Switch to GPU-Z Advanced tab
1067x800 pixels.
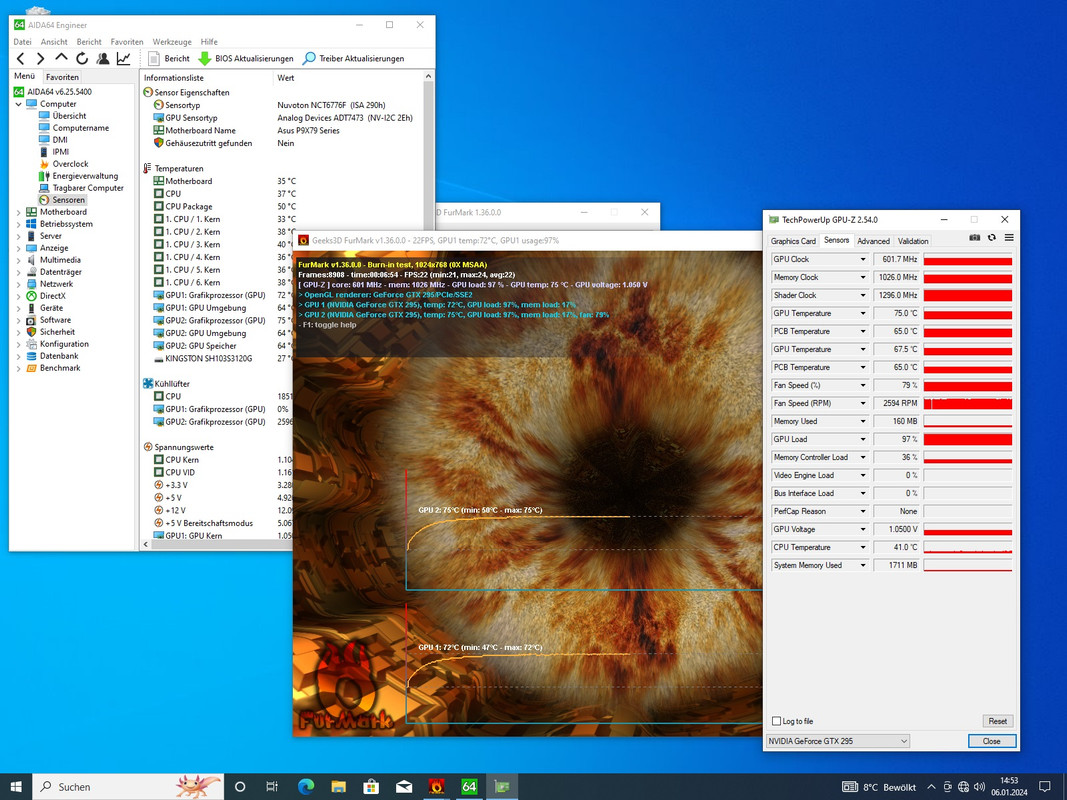pyautogui.click(x=873, y=241)
